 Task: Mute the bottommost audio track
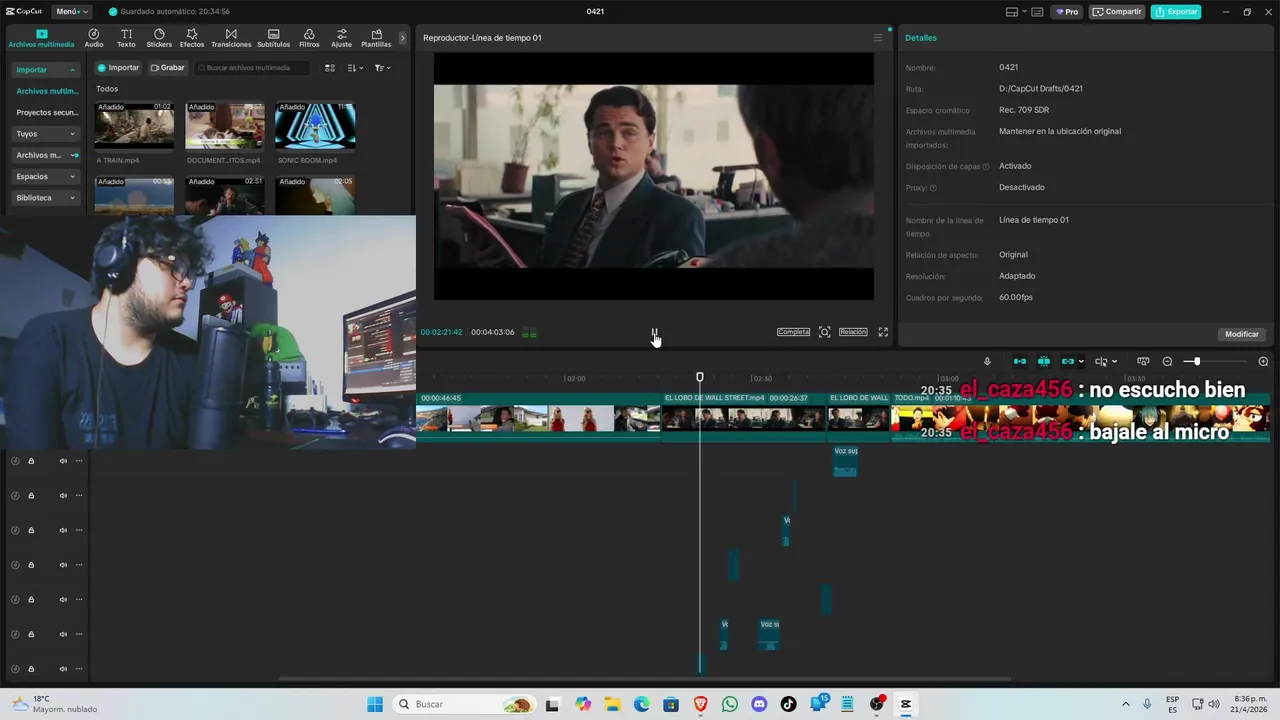click(63, 669)
